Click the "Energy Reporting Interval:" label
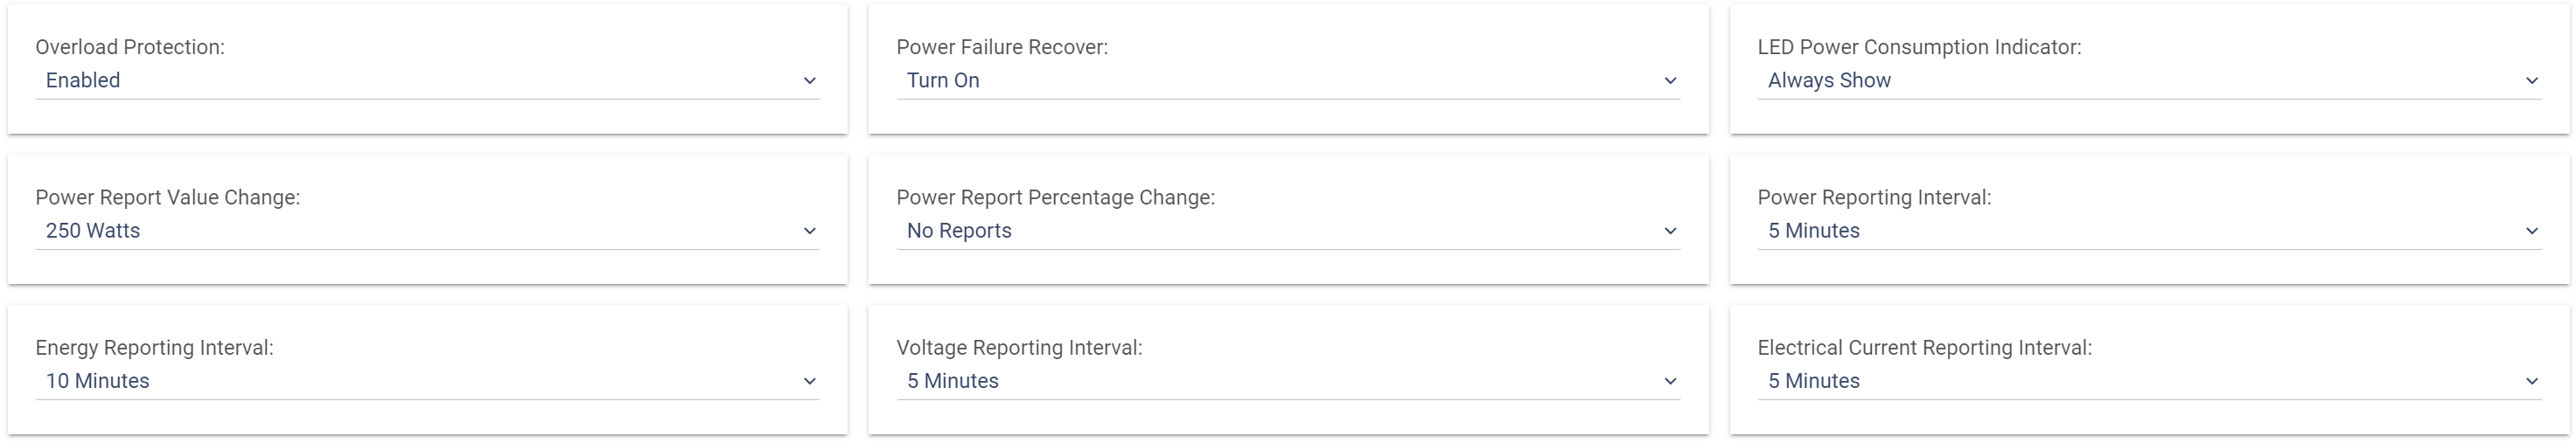The height and width of the screenshot is (443, 2576). tap(154, 348)
